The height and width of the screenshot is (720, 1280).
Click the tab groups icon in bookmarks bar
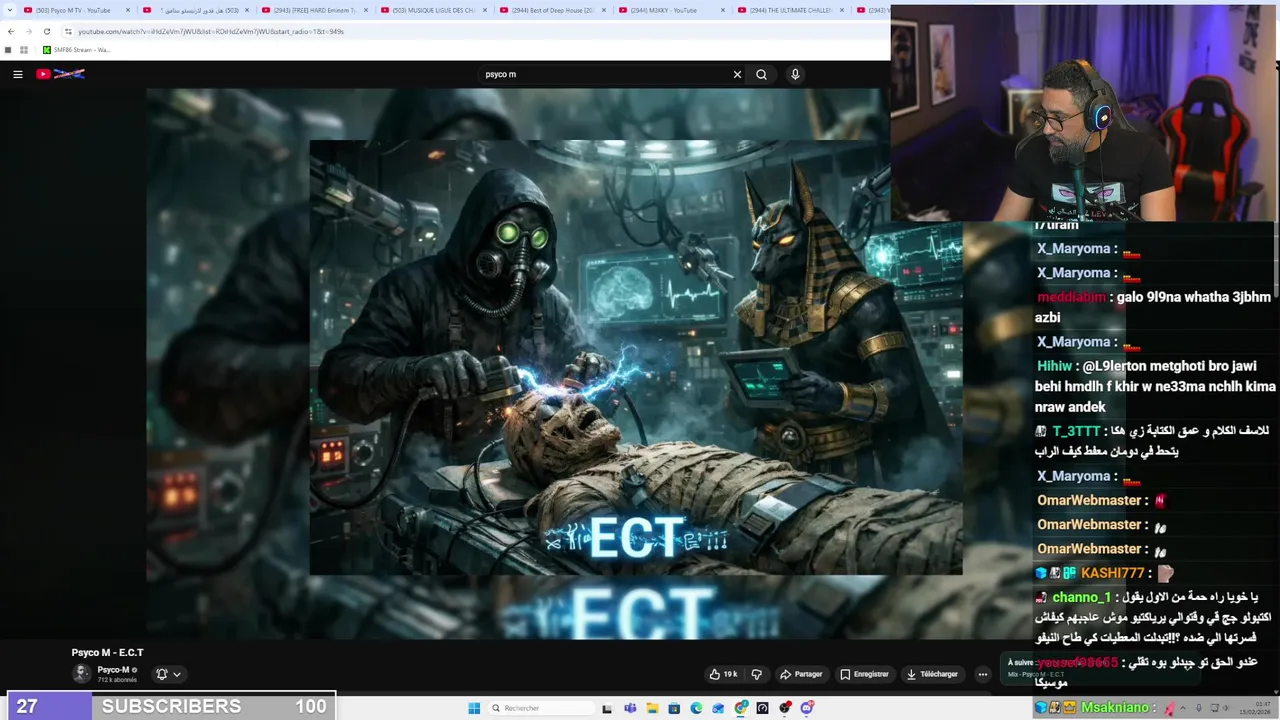pyautogui.click(x=8, y=50)
